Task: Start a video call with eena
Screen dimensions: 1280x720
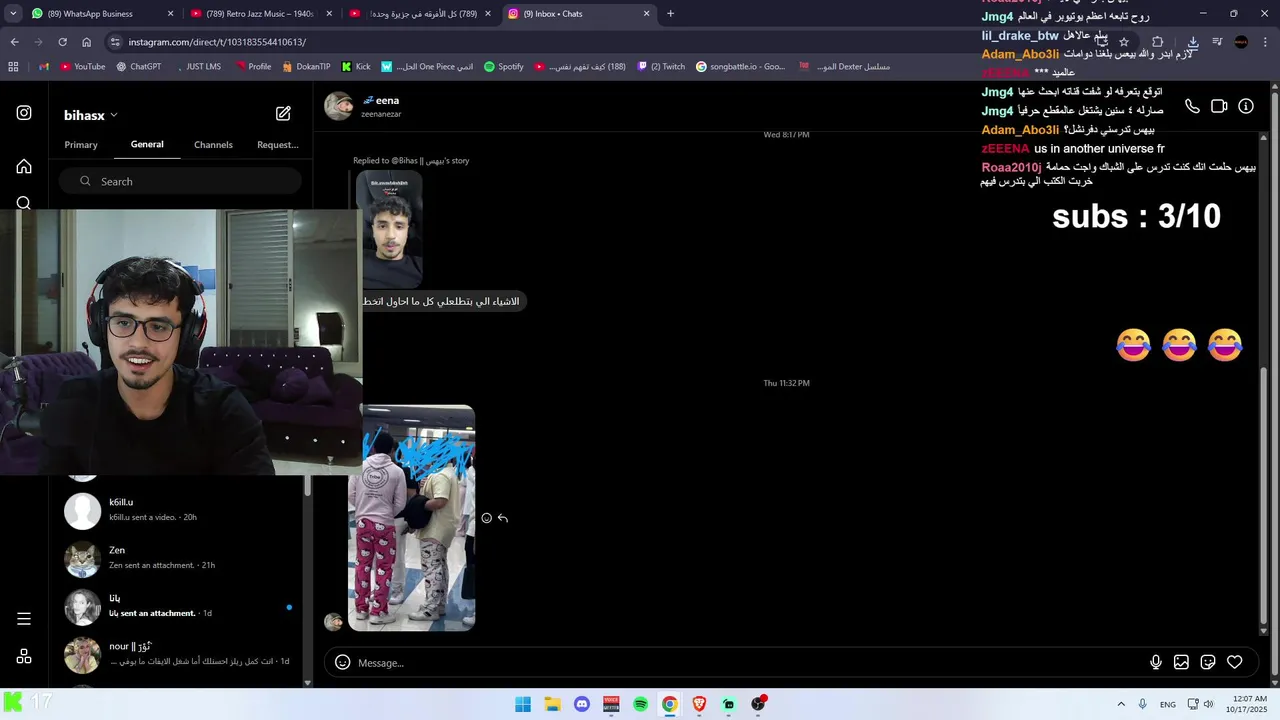Action: [x=1219, y=106]
